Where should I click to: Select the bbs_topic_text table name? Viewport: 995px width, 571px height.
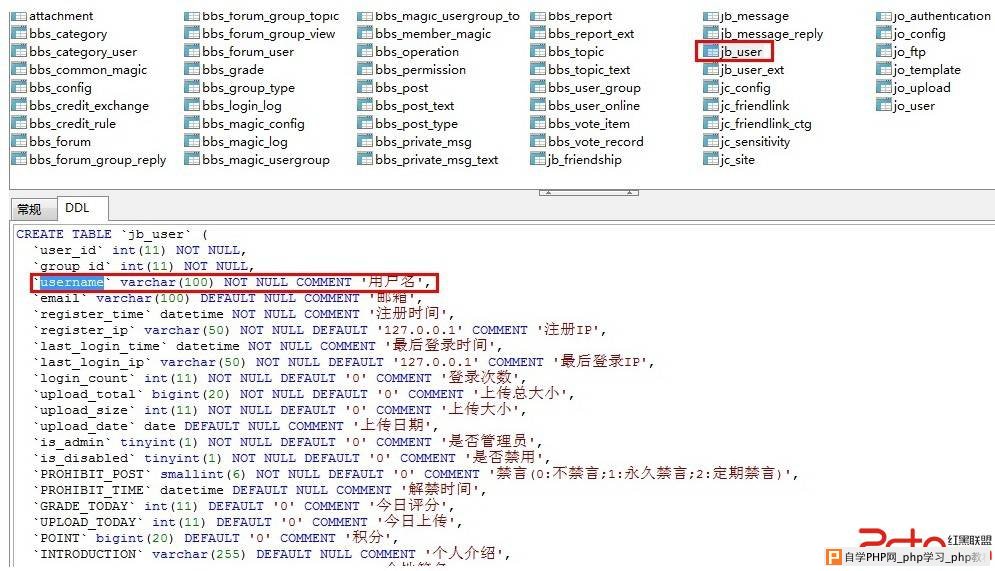pyautogui.click(x=589, y=70)
